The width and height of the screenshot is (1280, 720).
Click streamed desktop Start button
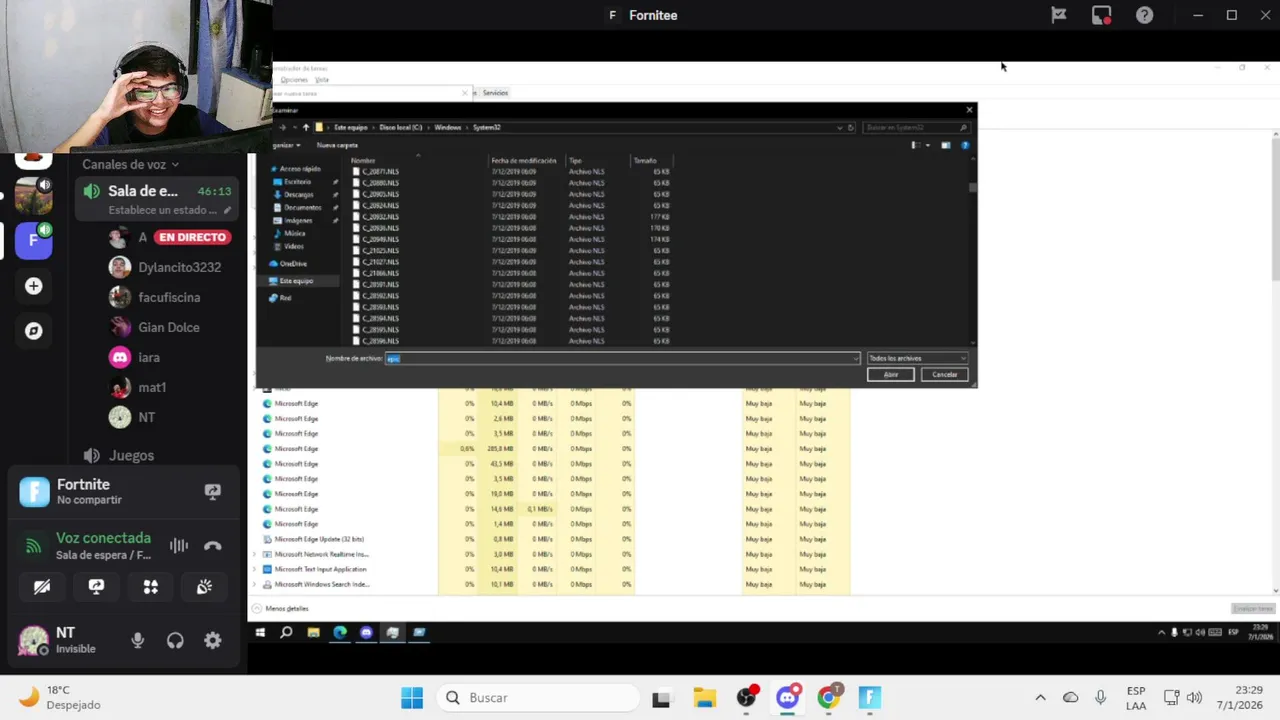pos(260,632)
